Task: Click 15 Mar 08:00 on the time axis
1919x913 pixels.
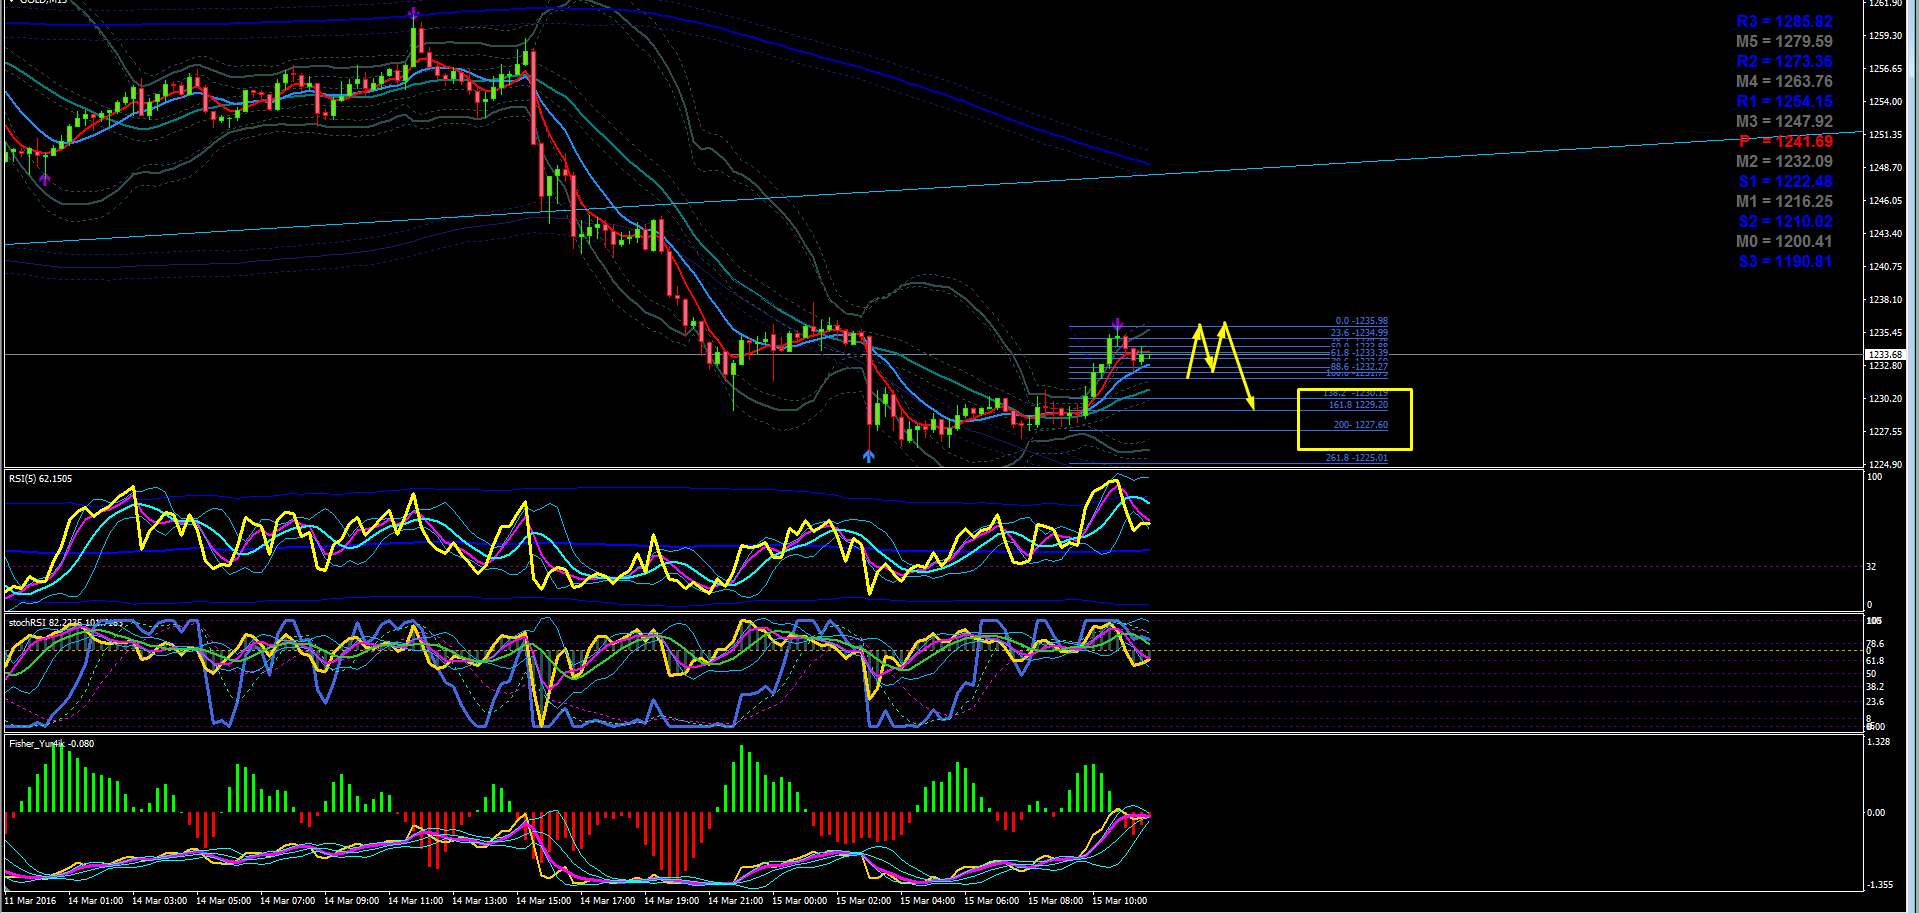Action: tap(1055, 901)
